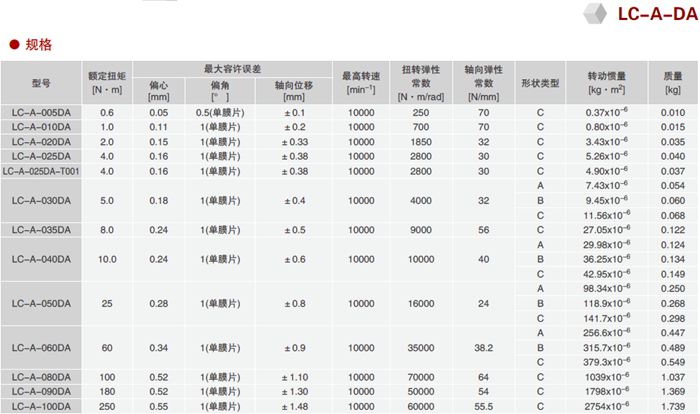Click the 型号 column header
700x414 pixels.
pyautogui.click(x=41, y=82)
